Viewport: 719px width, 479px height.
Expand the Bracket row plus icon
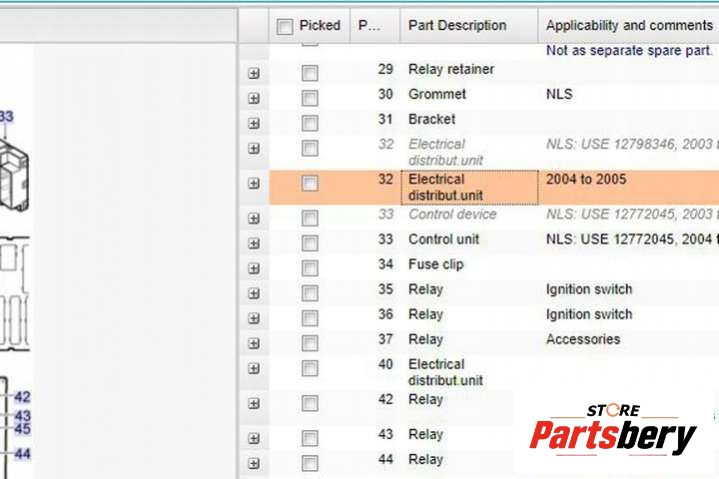253,123
